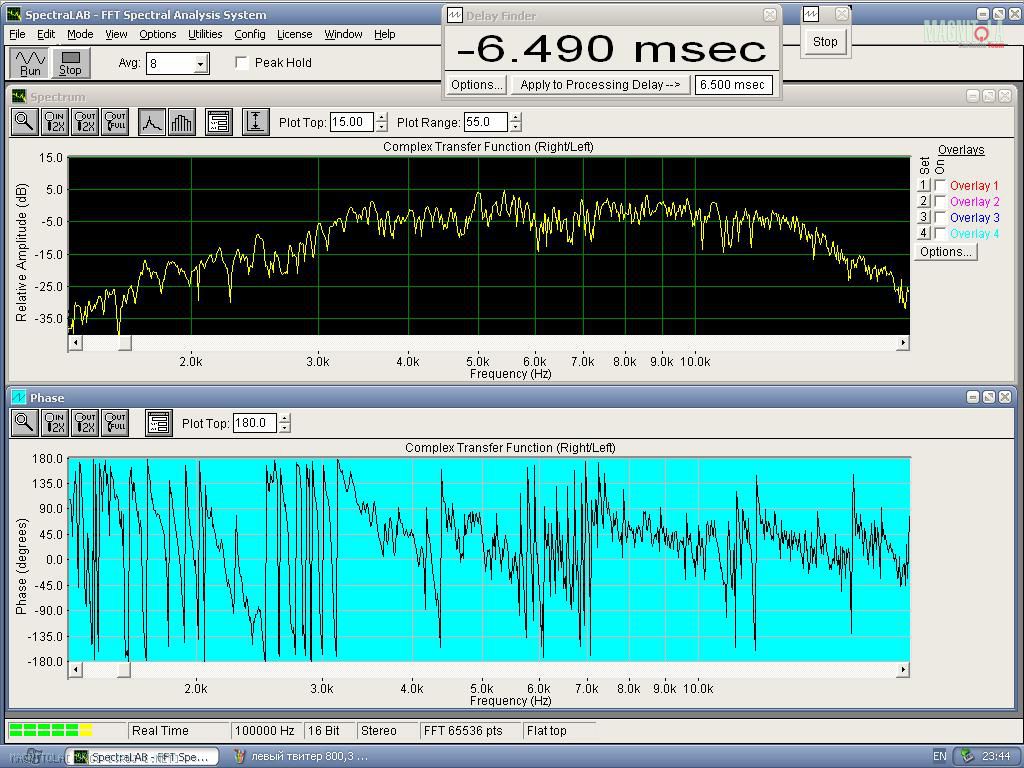Click Spectrum zoom Out Full icon

[x=116, y=122]
